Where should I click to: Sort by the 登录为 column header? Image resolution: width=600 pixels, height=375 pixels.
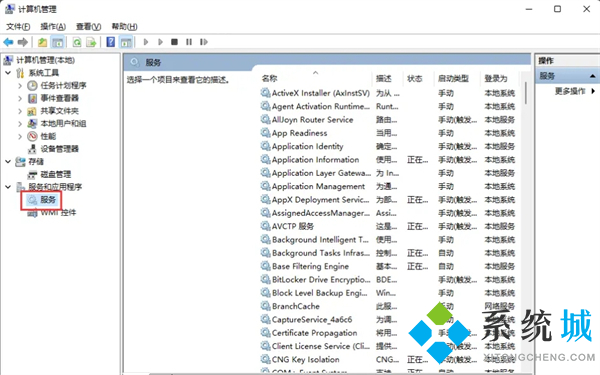(x=499, y=78)
